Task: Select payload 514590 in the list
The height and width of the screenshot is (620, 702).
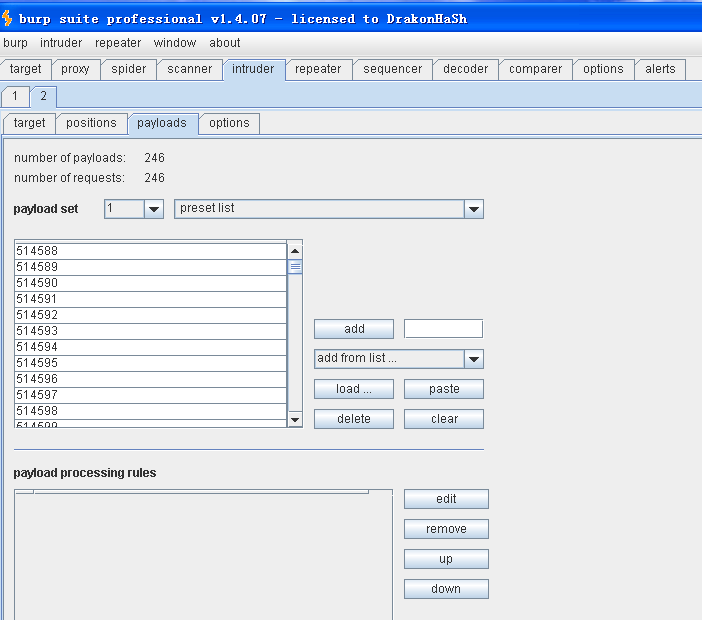Action: (x=150, y=283)
